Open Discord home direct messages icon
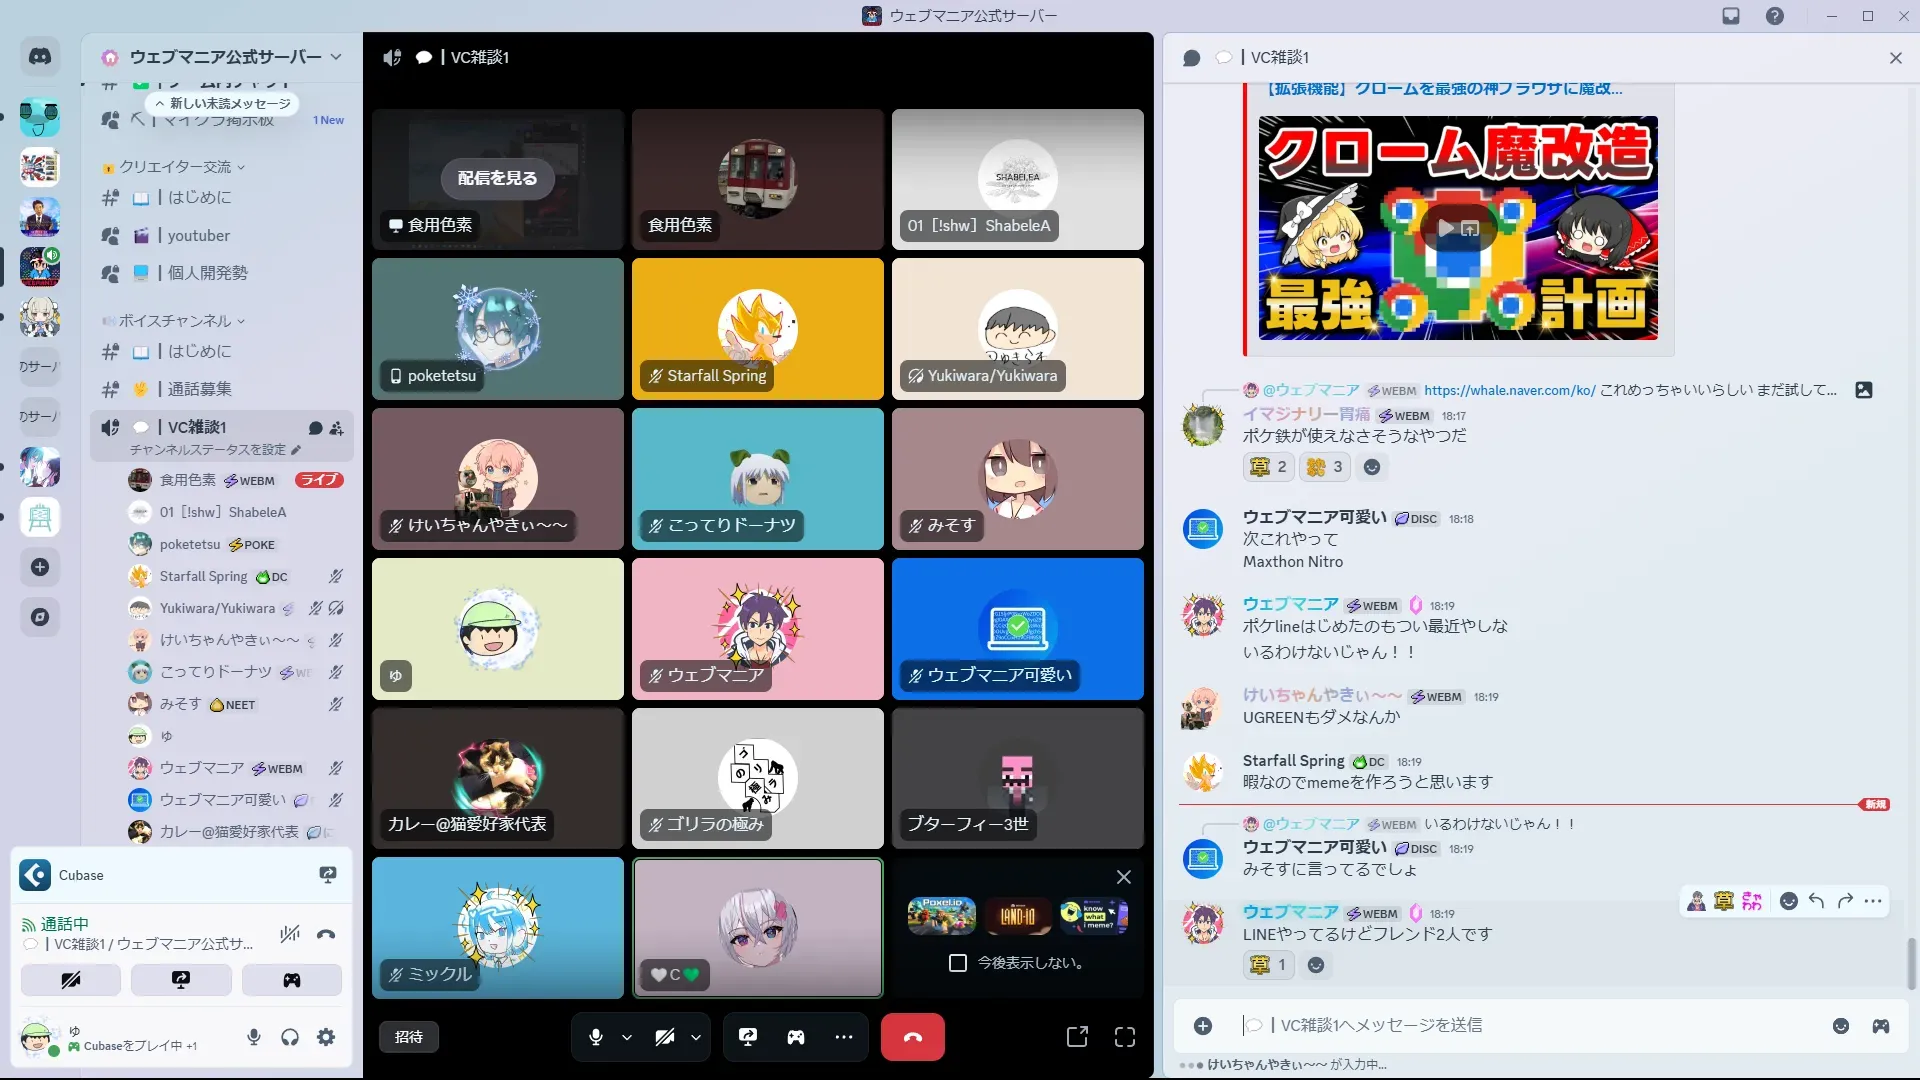 (40, 57)
